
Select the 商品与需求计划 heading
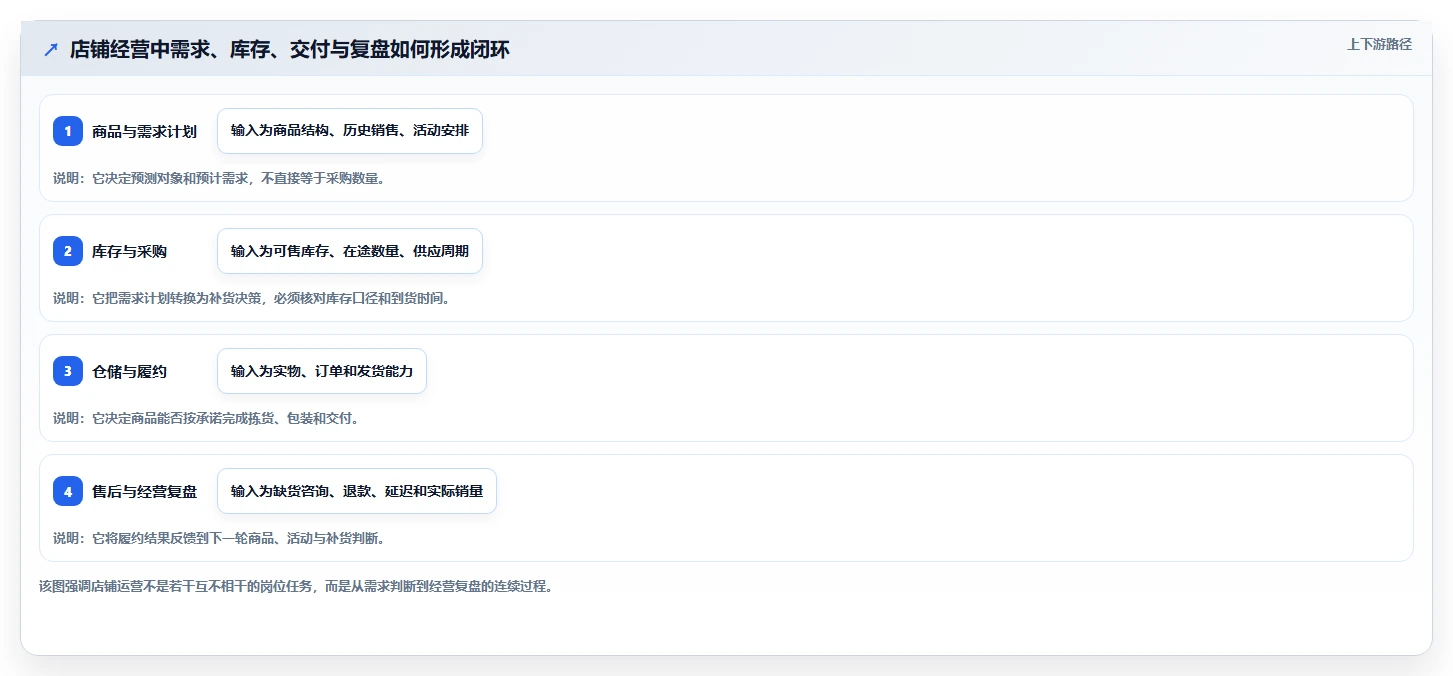click(x=144, y=132)
